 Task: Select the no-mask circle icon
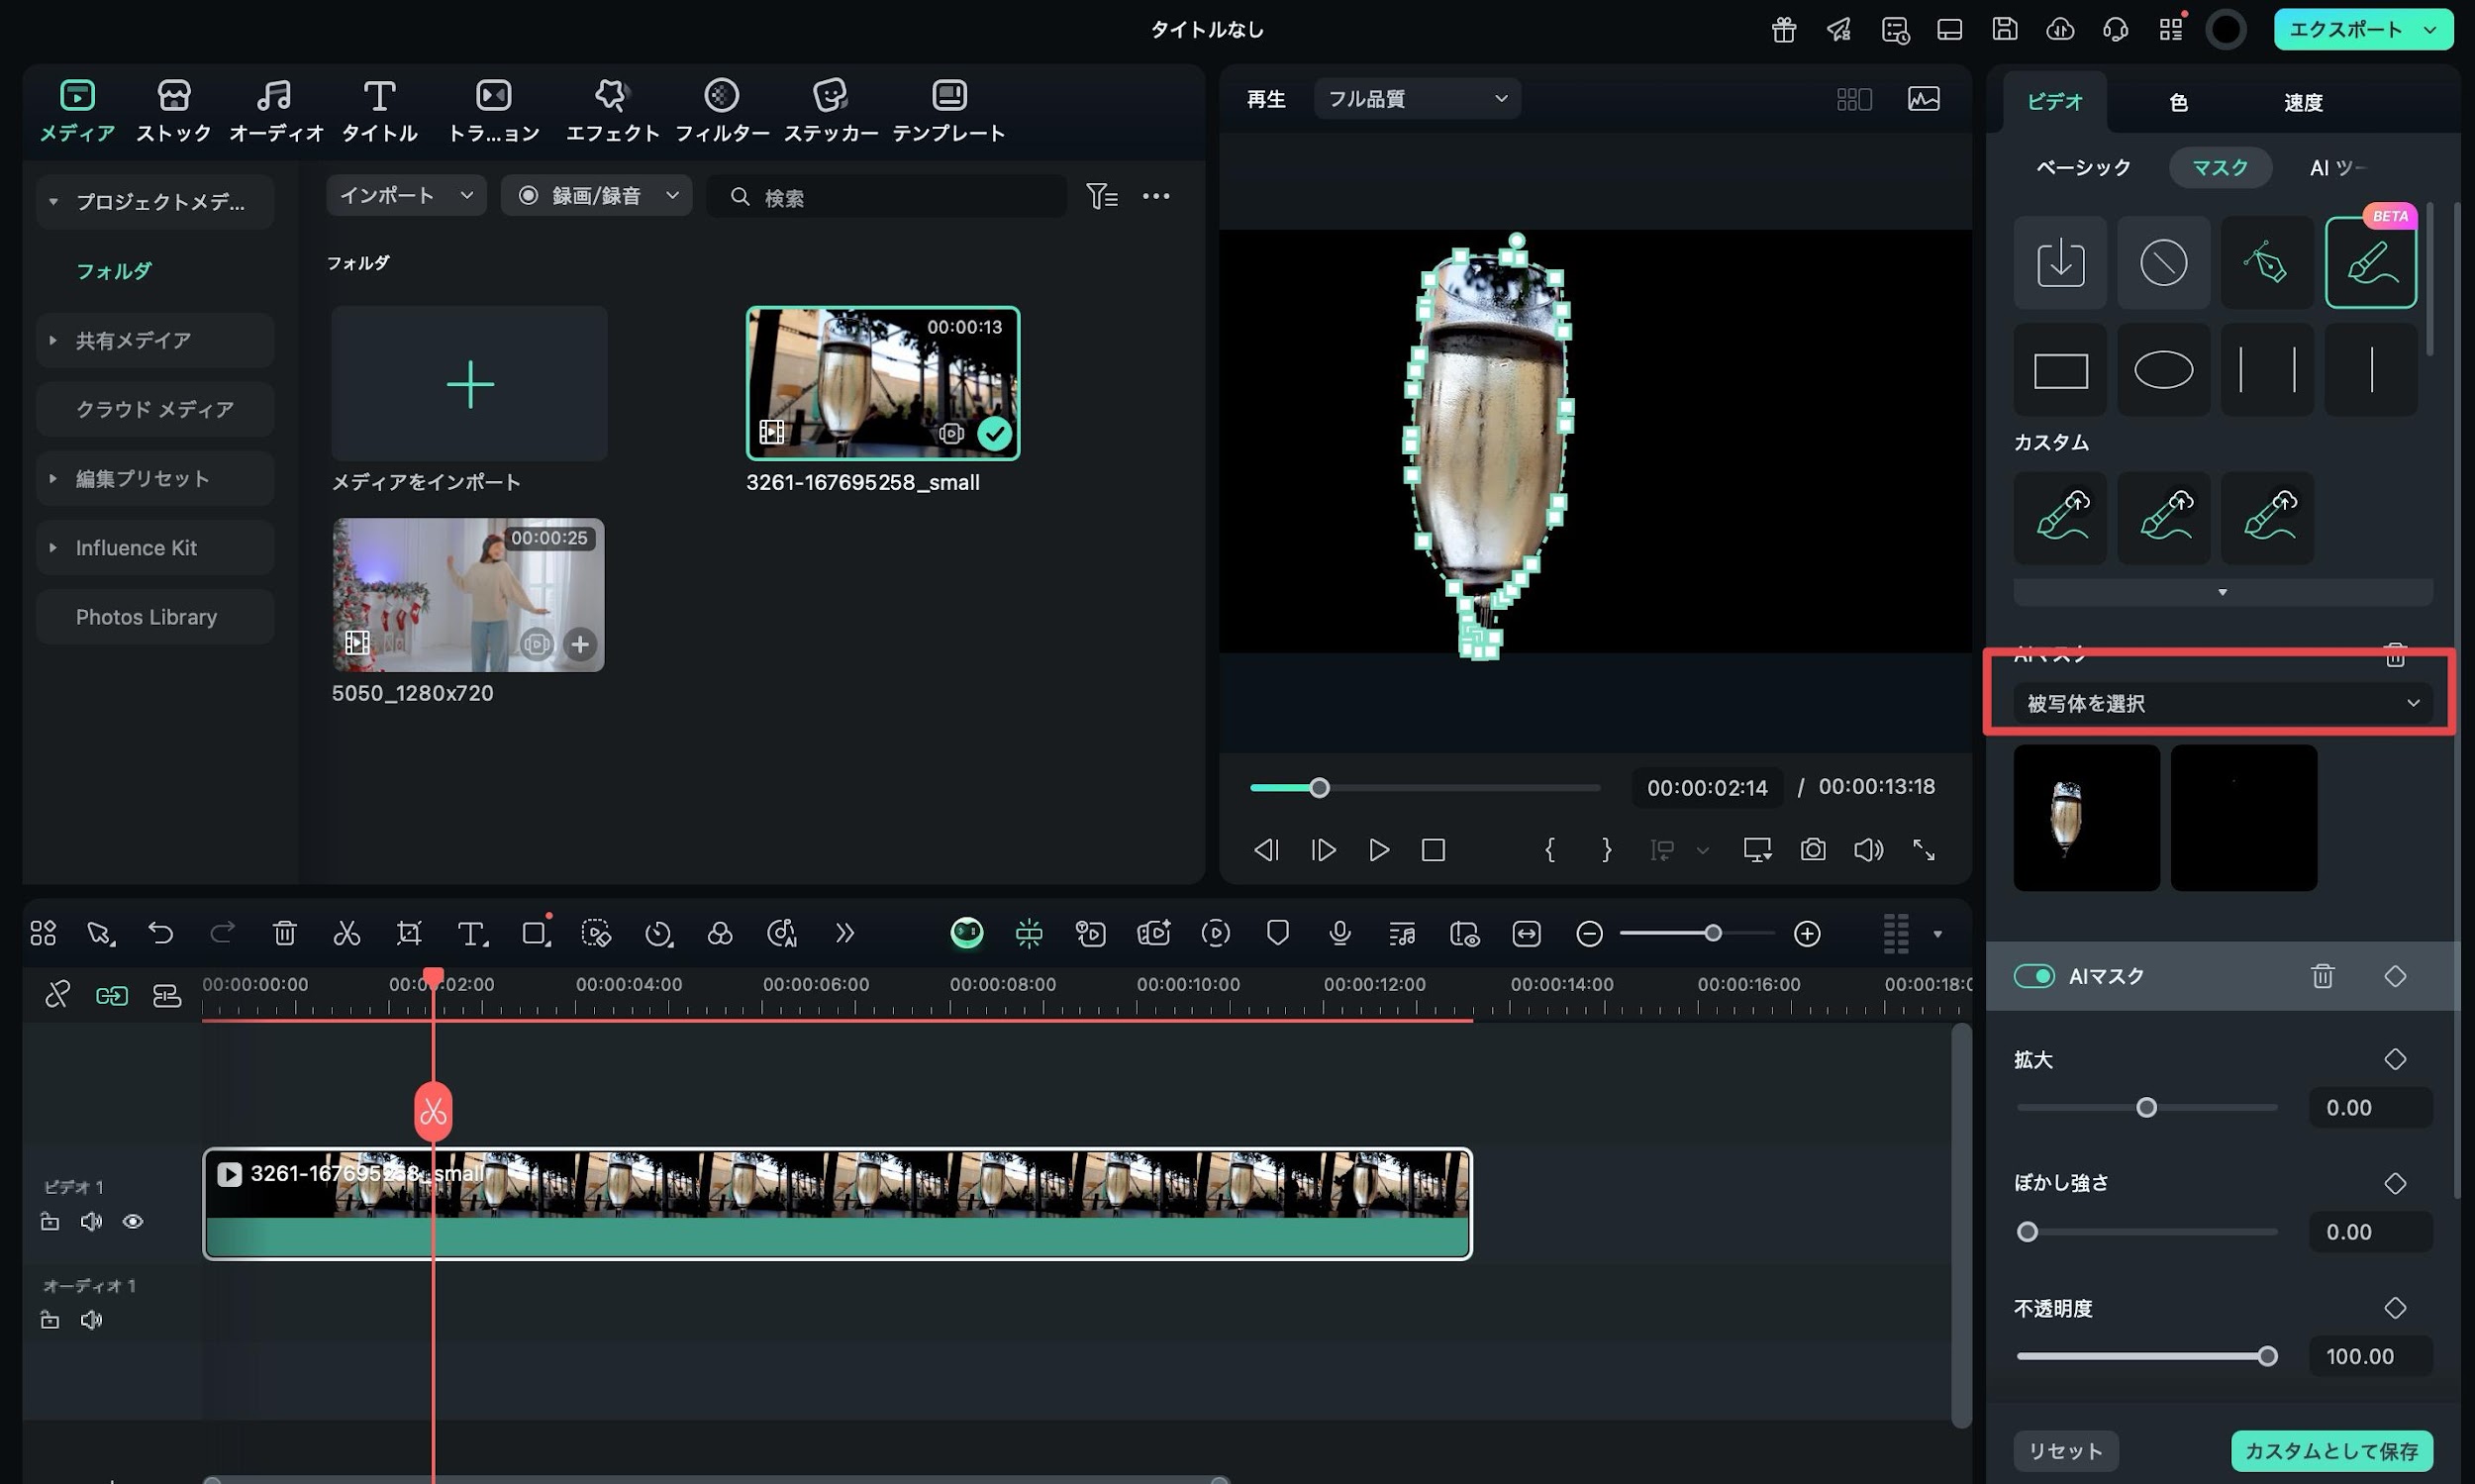coord(2163,262)
